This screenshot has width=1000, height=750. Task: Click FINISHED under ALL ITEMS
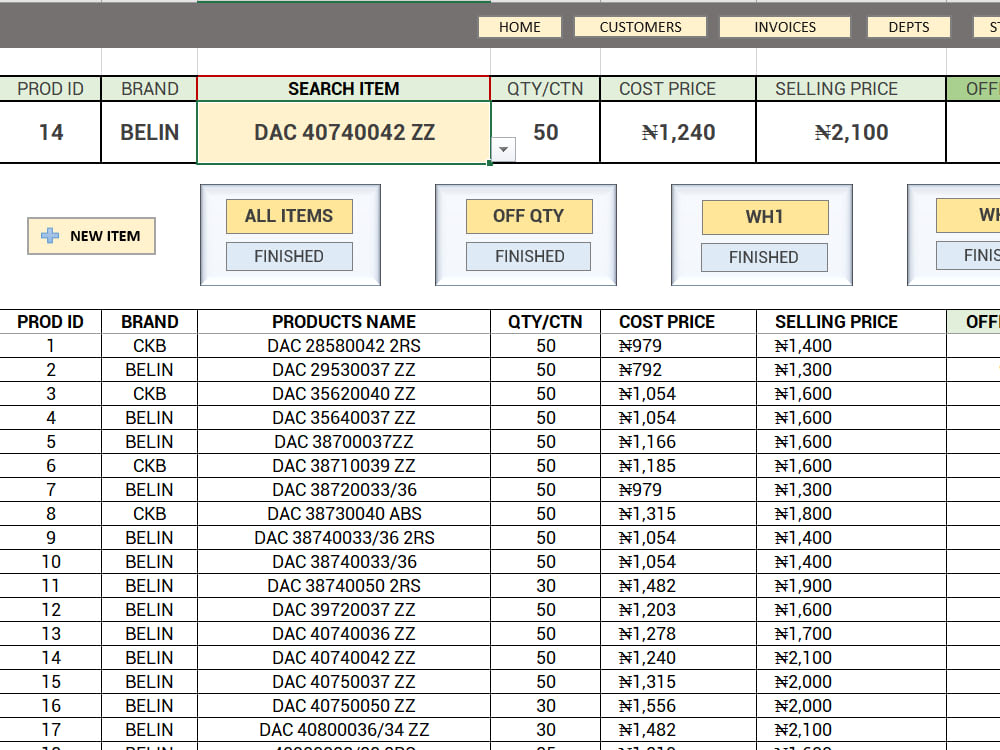click(289, 256)
